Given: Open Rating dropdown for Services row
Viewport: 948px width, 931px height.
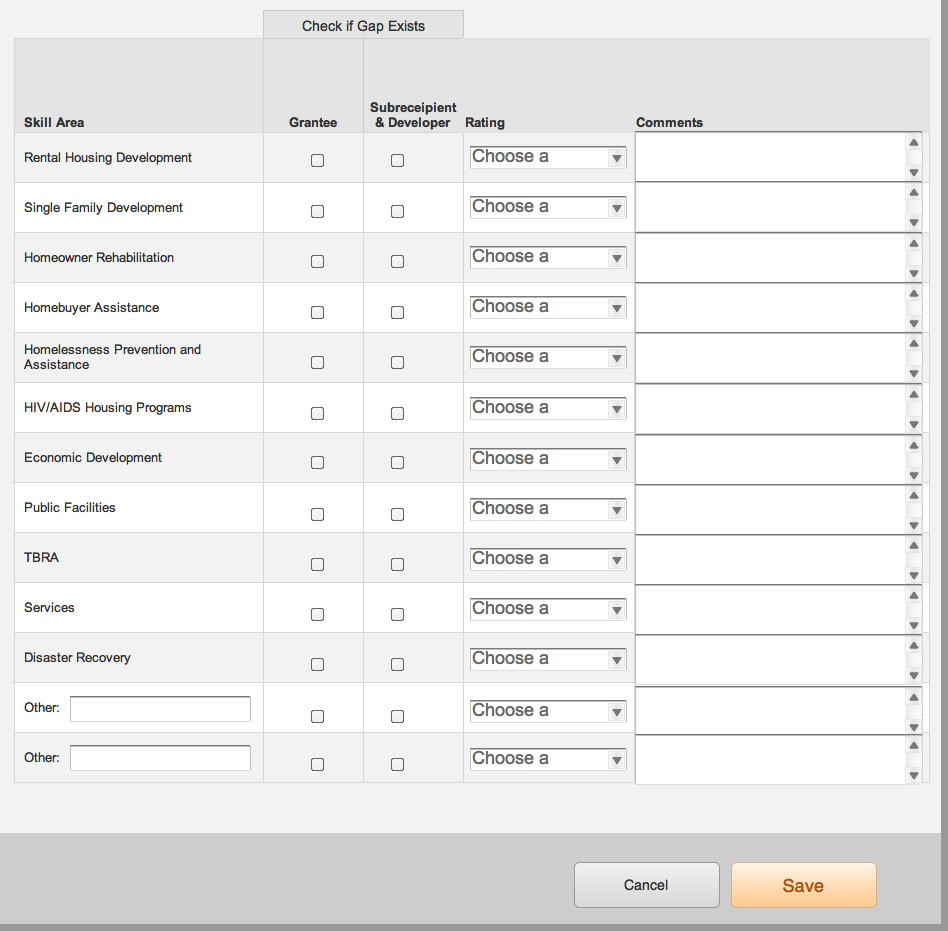Looking at the screenshot, I should click(x=548, y=609).
